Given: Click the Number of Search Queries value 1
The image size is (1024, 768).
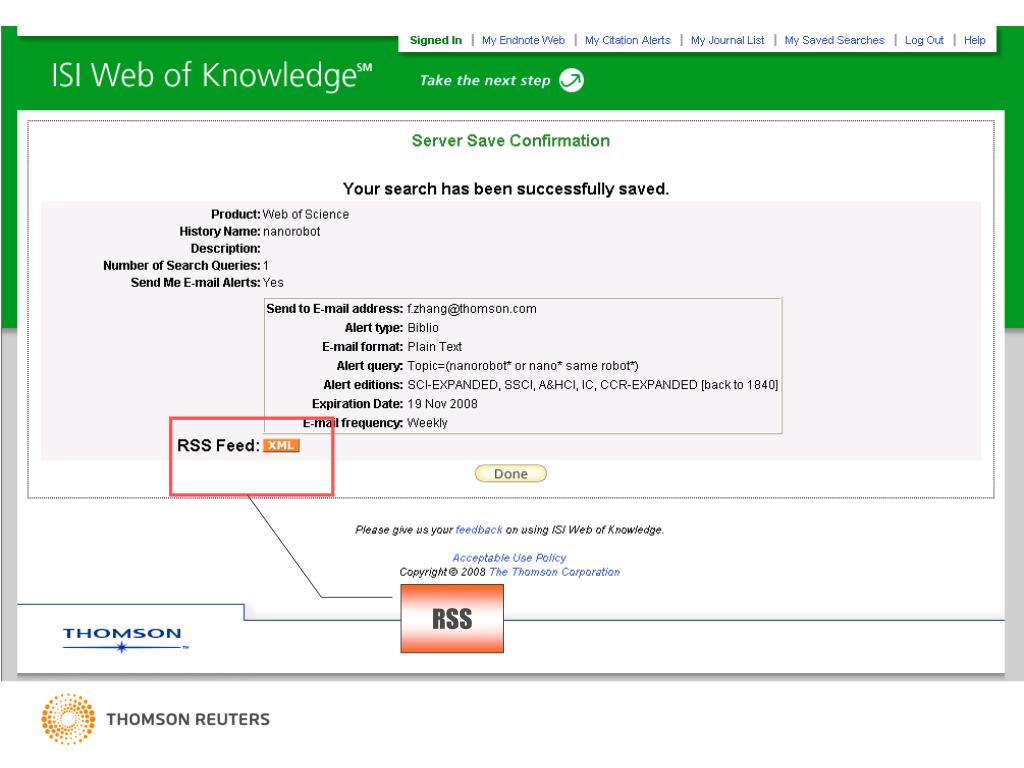Looking at the screenshot, I should pyautogui.click(x=266, y=266).
